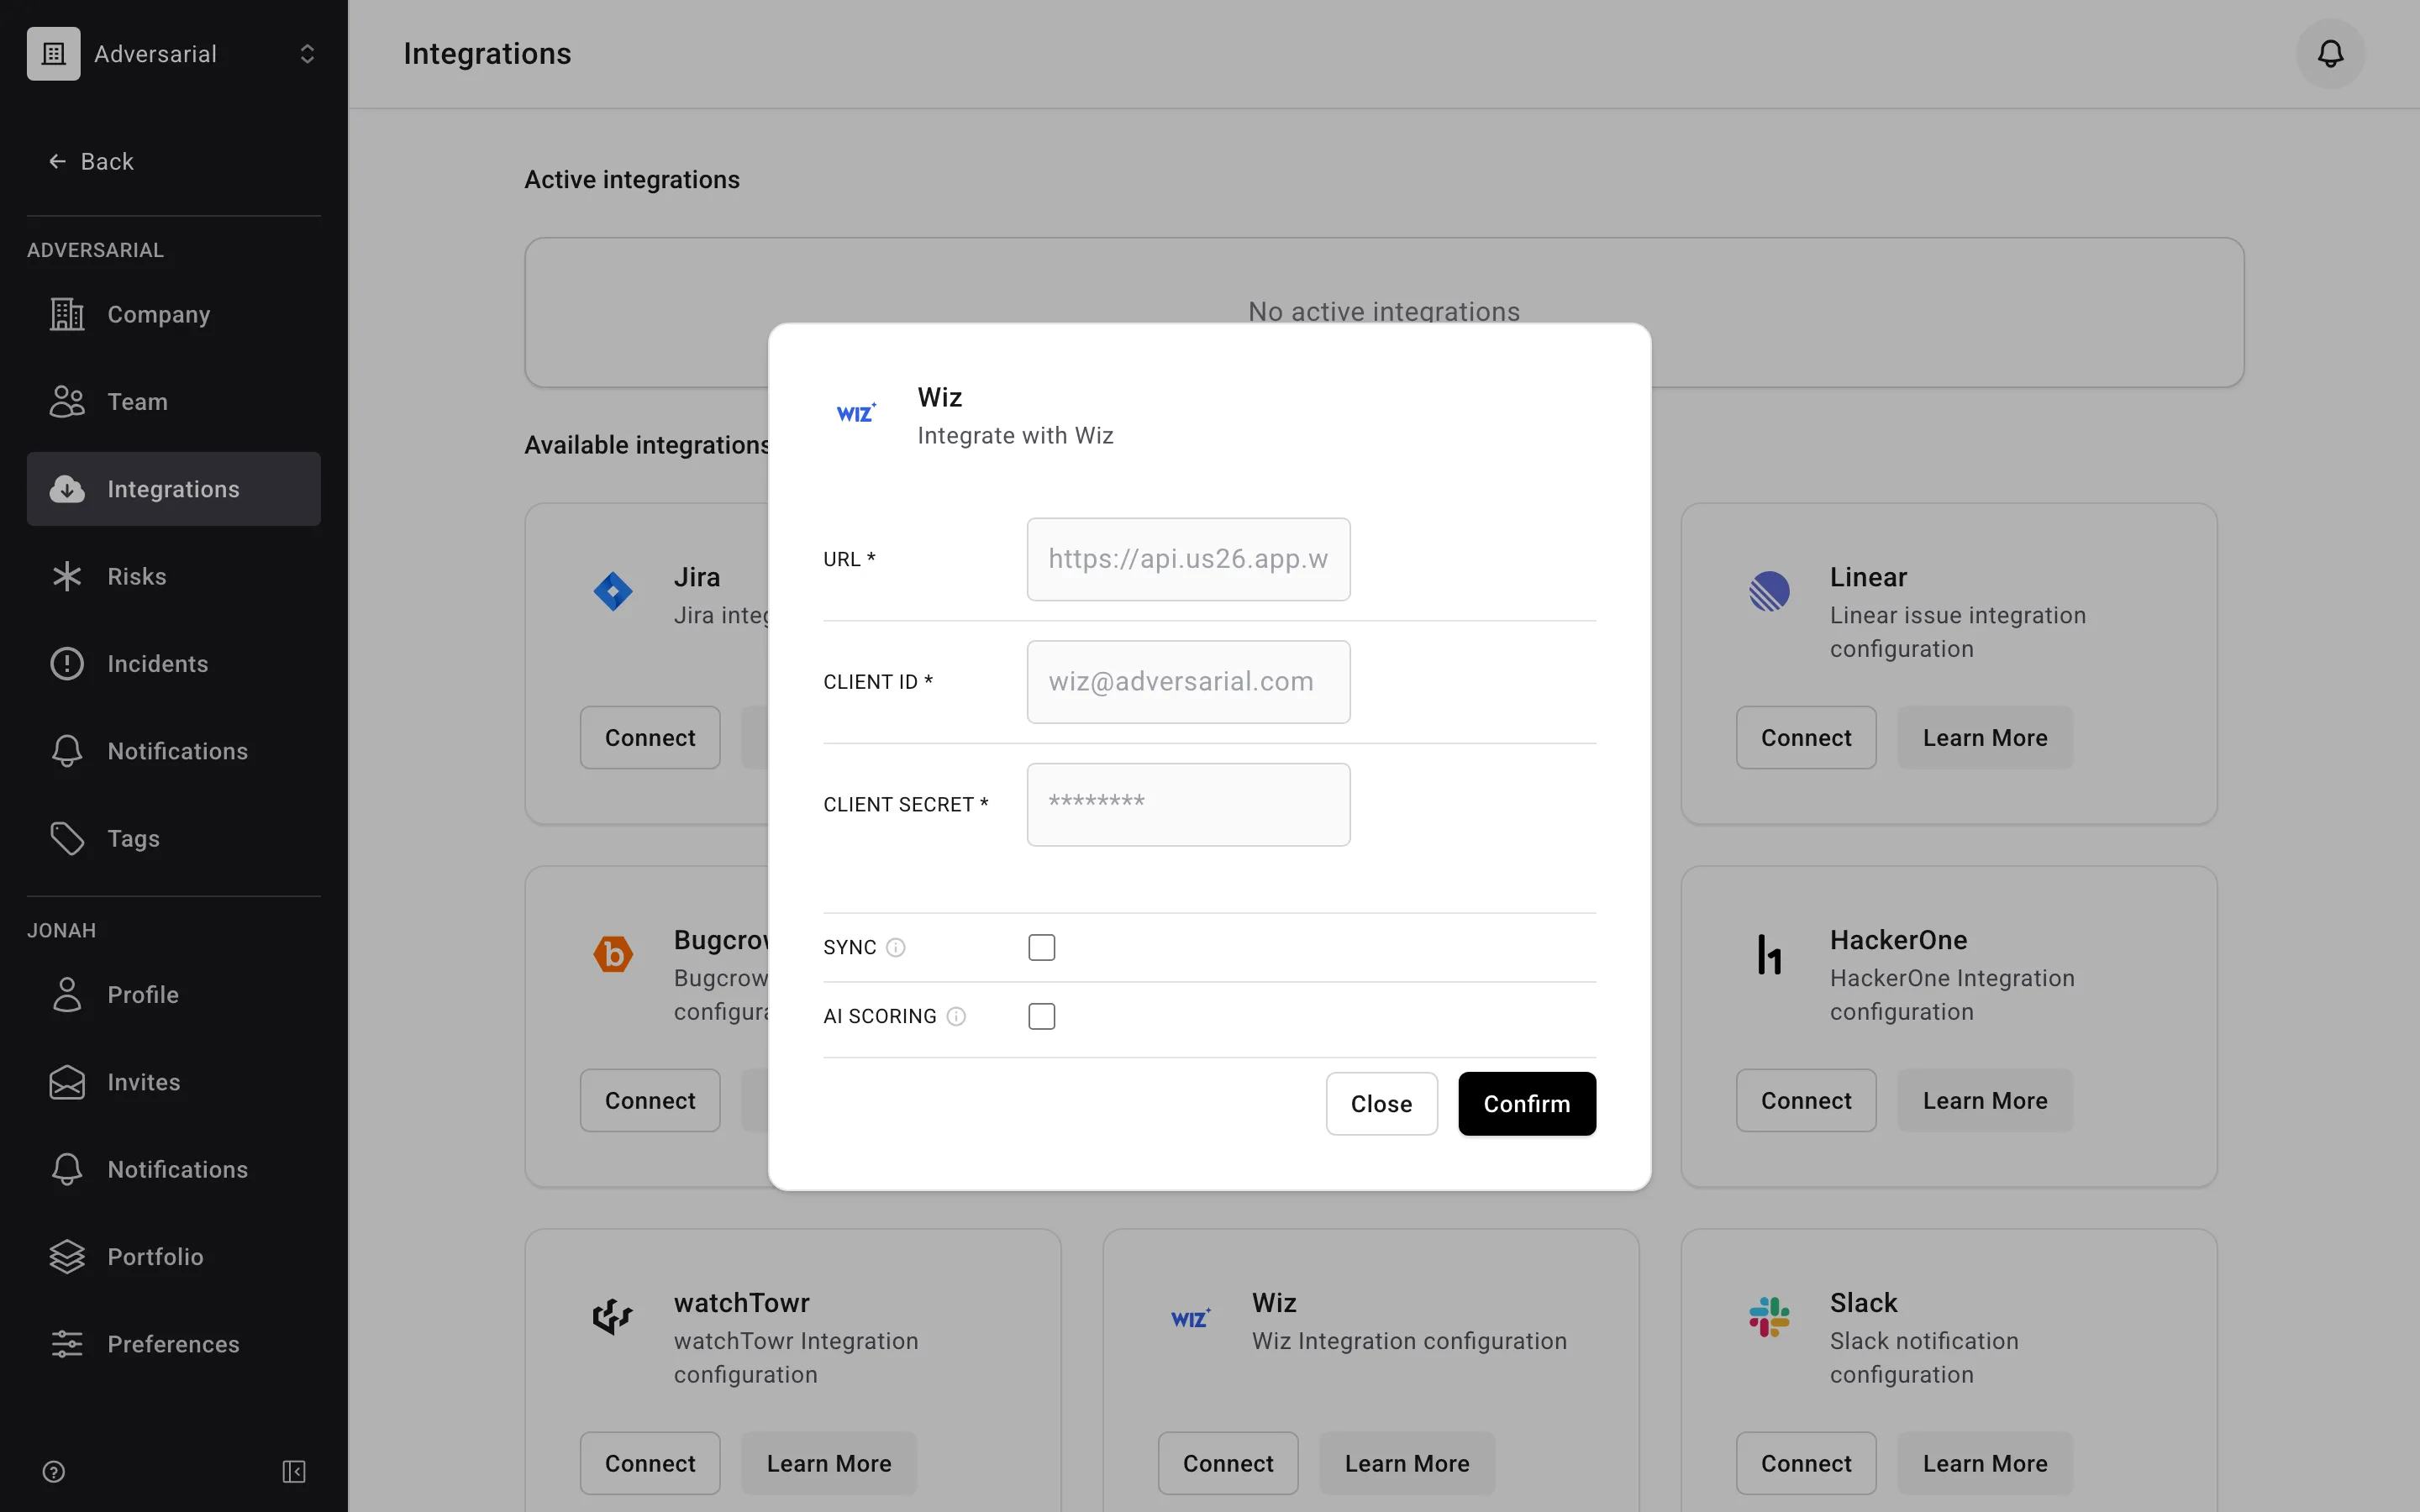
Task: Open the Adversarial workspace switcher chevrons
Action: [x=307, y=54]
